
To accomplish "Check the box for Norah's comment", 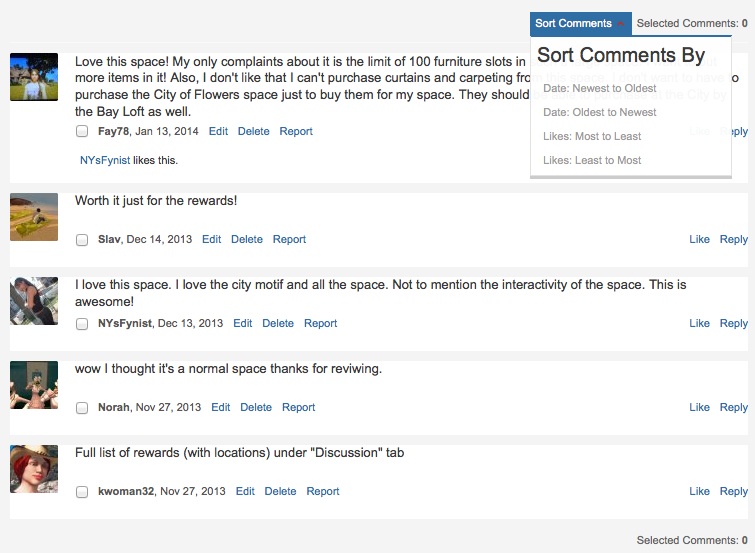I will pyautogui.click(x=82, y=408).
